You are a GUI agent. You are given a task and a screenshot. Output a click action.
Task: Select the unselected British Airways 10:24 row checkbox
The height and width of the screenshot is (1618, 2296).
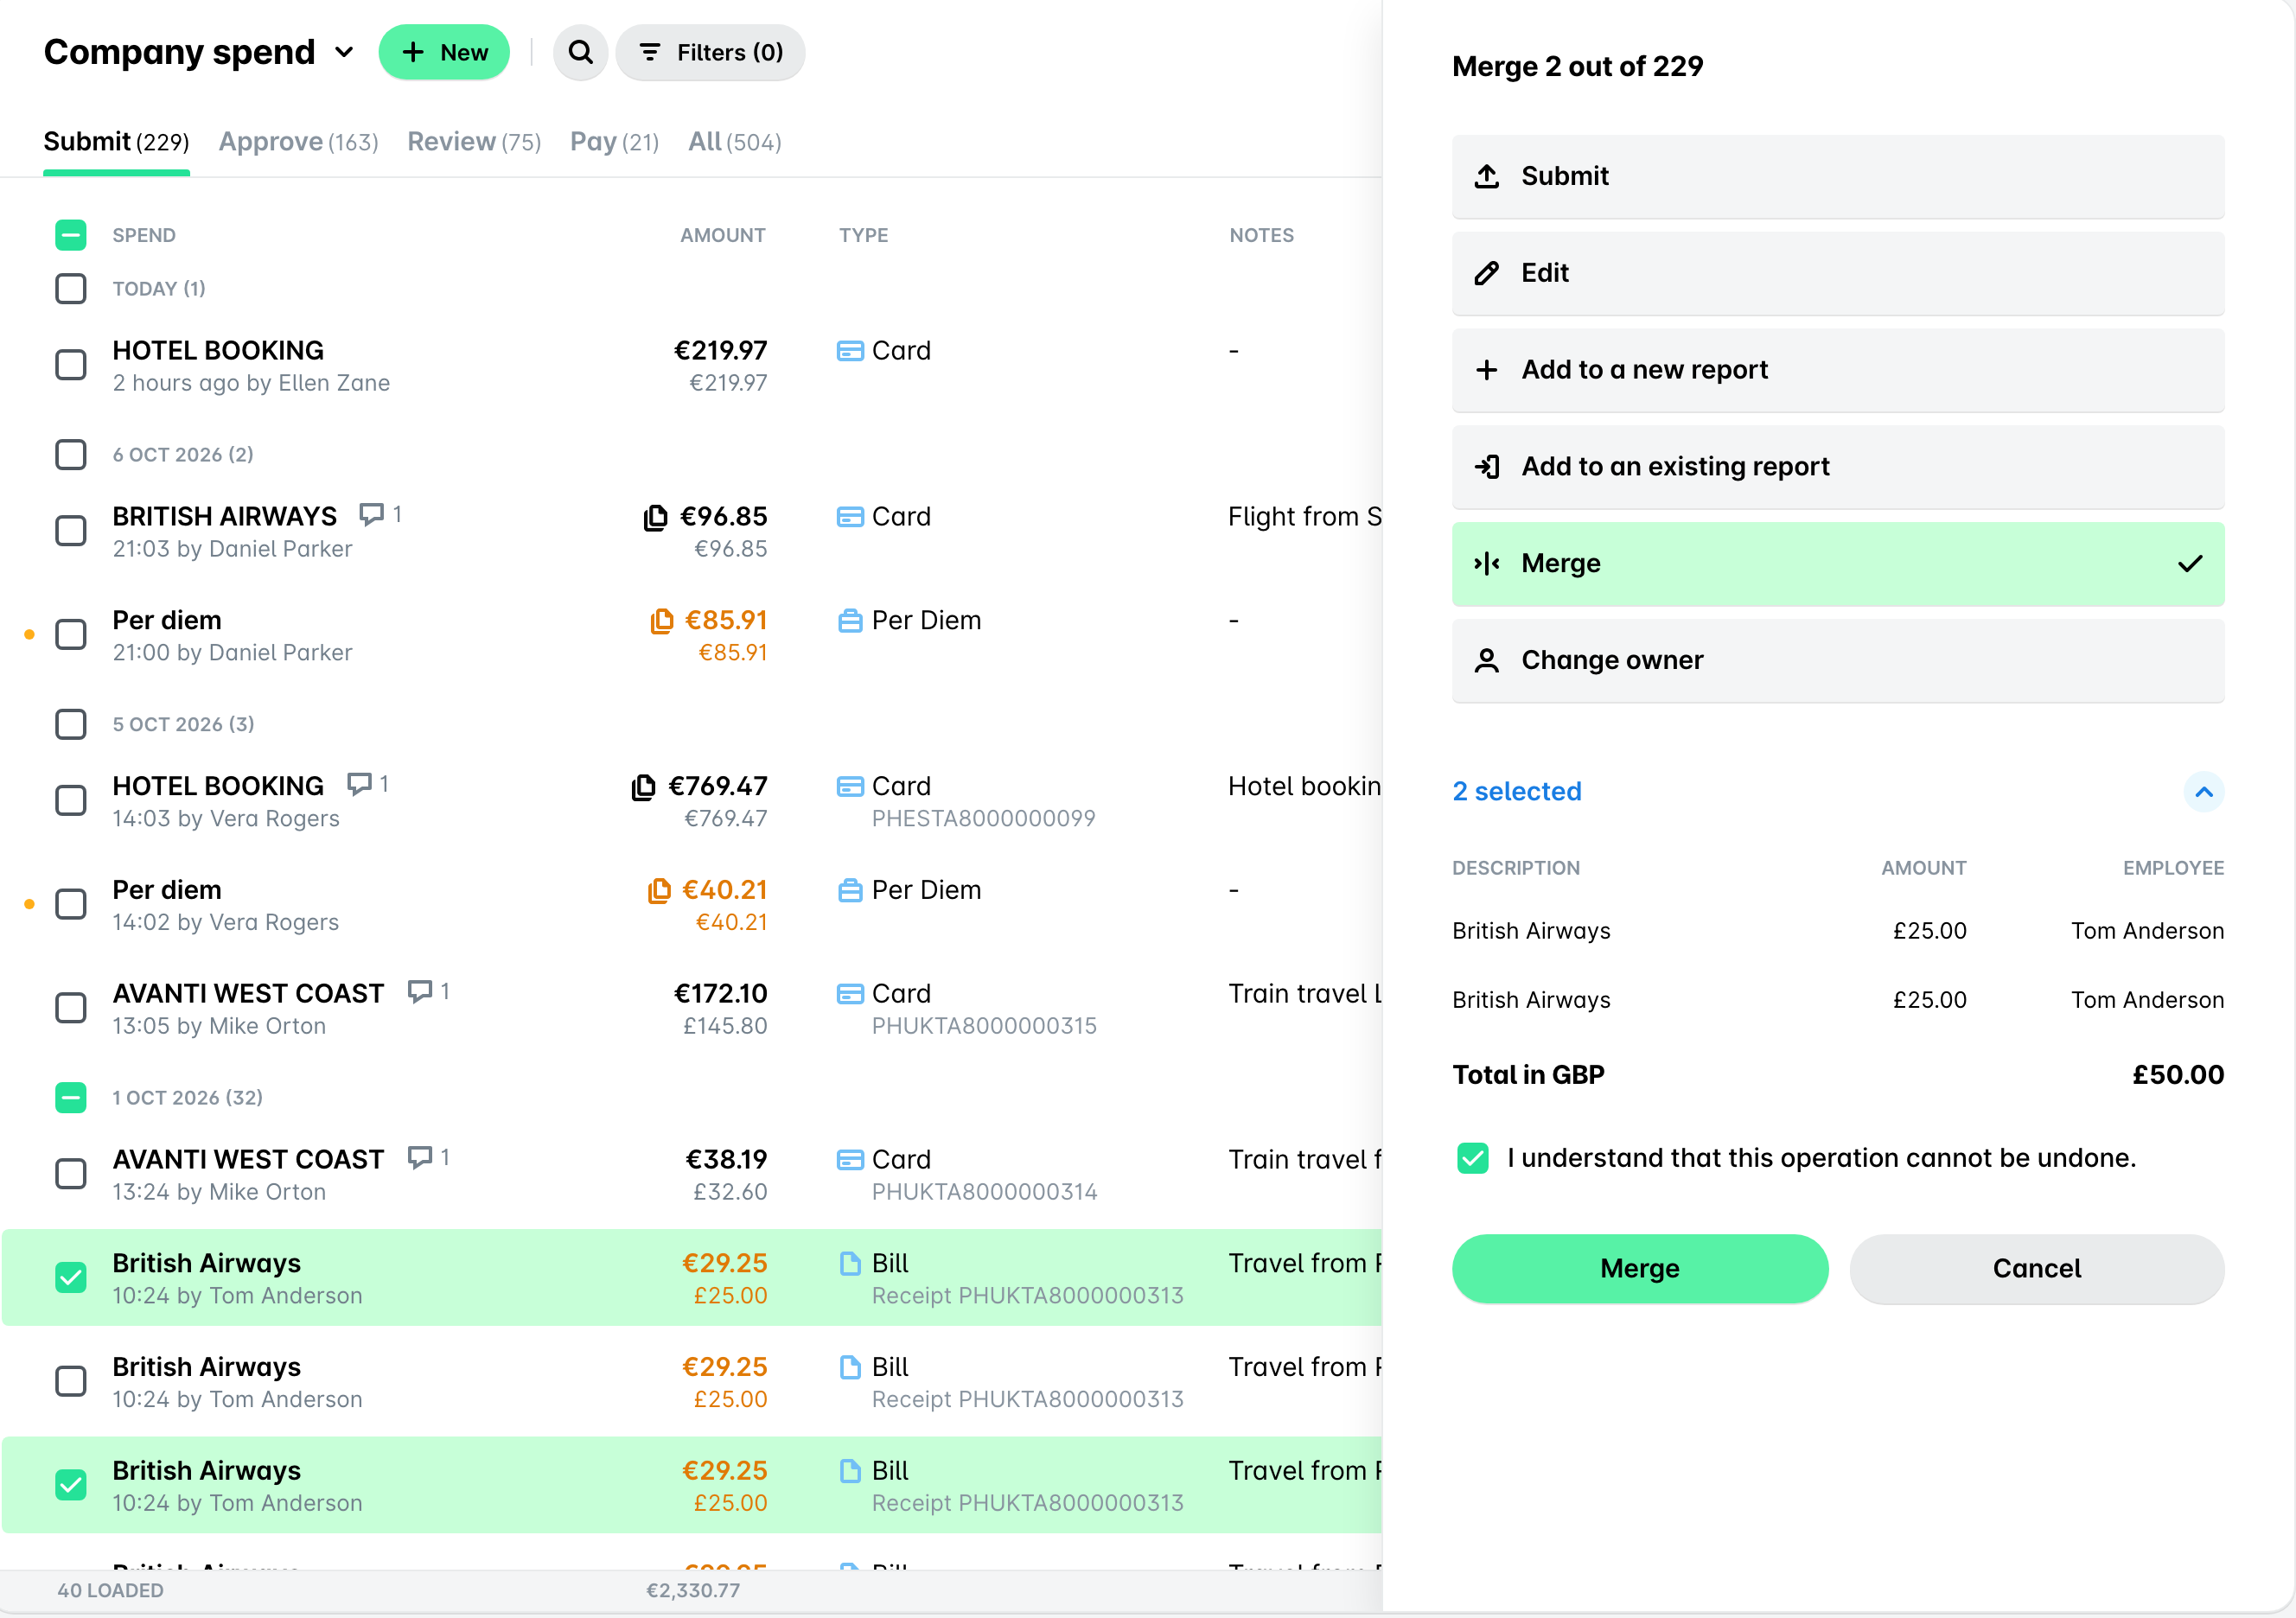[71, 1382]
